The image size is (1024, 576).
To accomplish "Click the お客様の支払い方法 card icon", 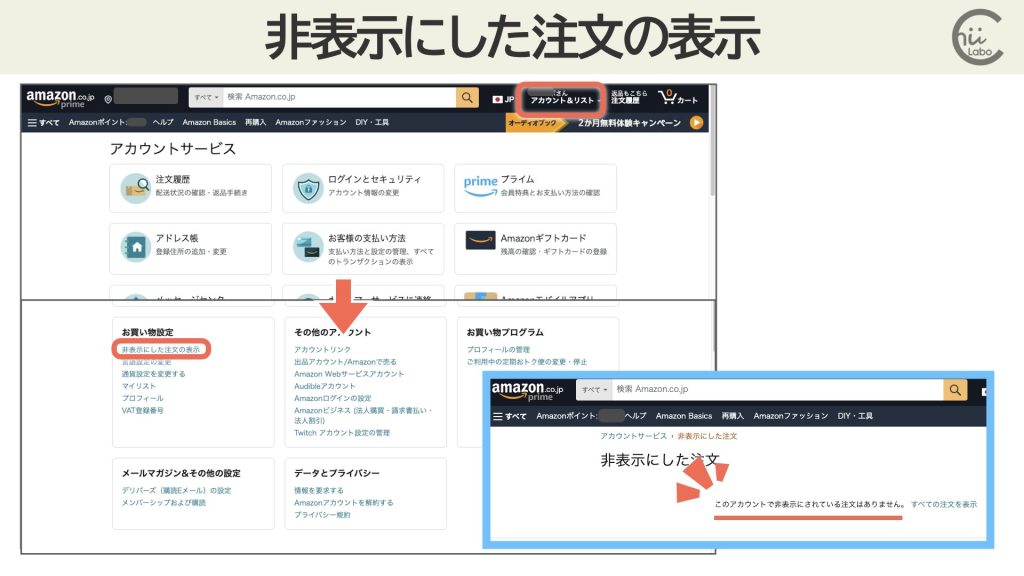I will click(x=308, y=247).
